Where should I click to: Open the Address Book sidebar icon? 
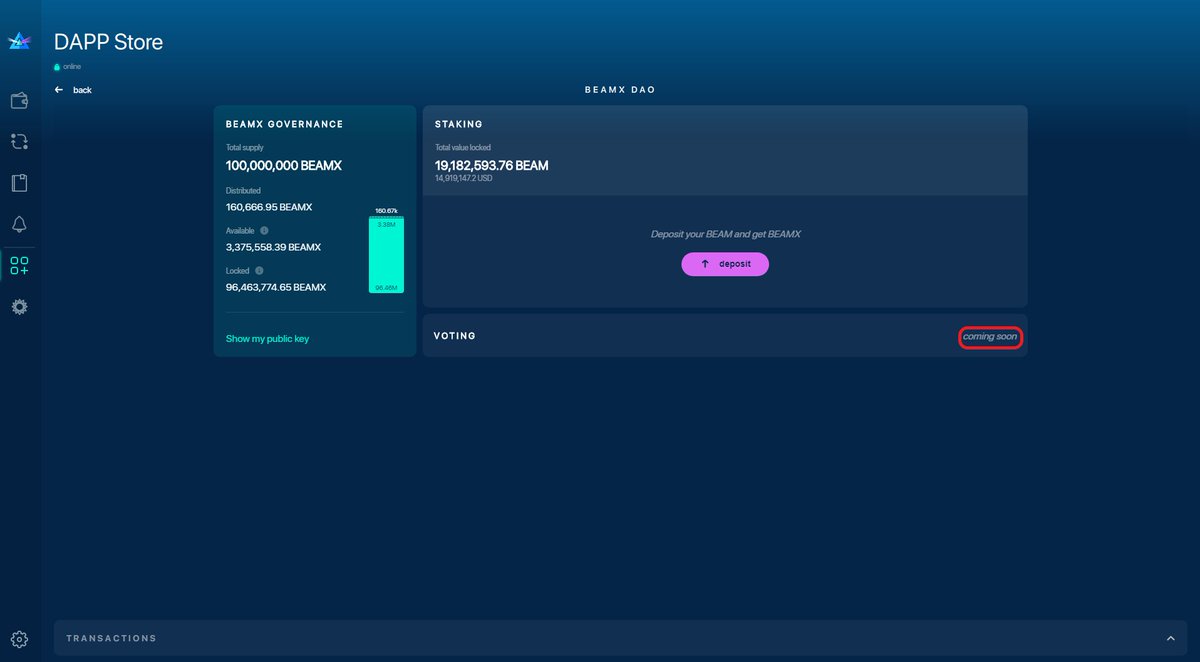click(x=19, y=183)
